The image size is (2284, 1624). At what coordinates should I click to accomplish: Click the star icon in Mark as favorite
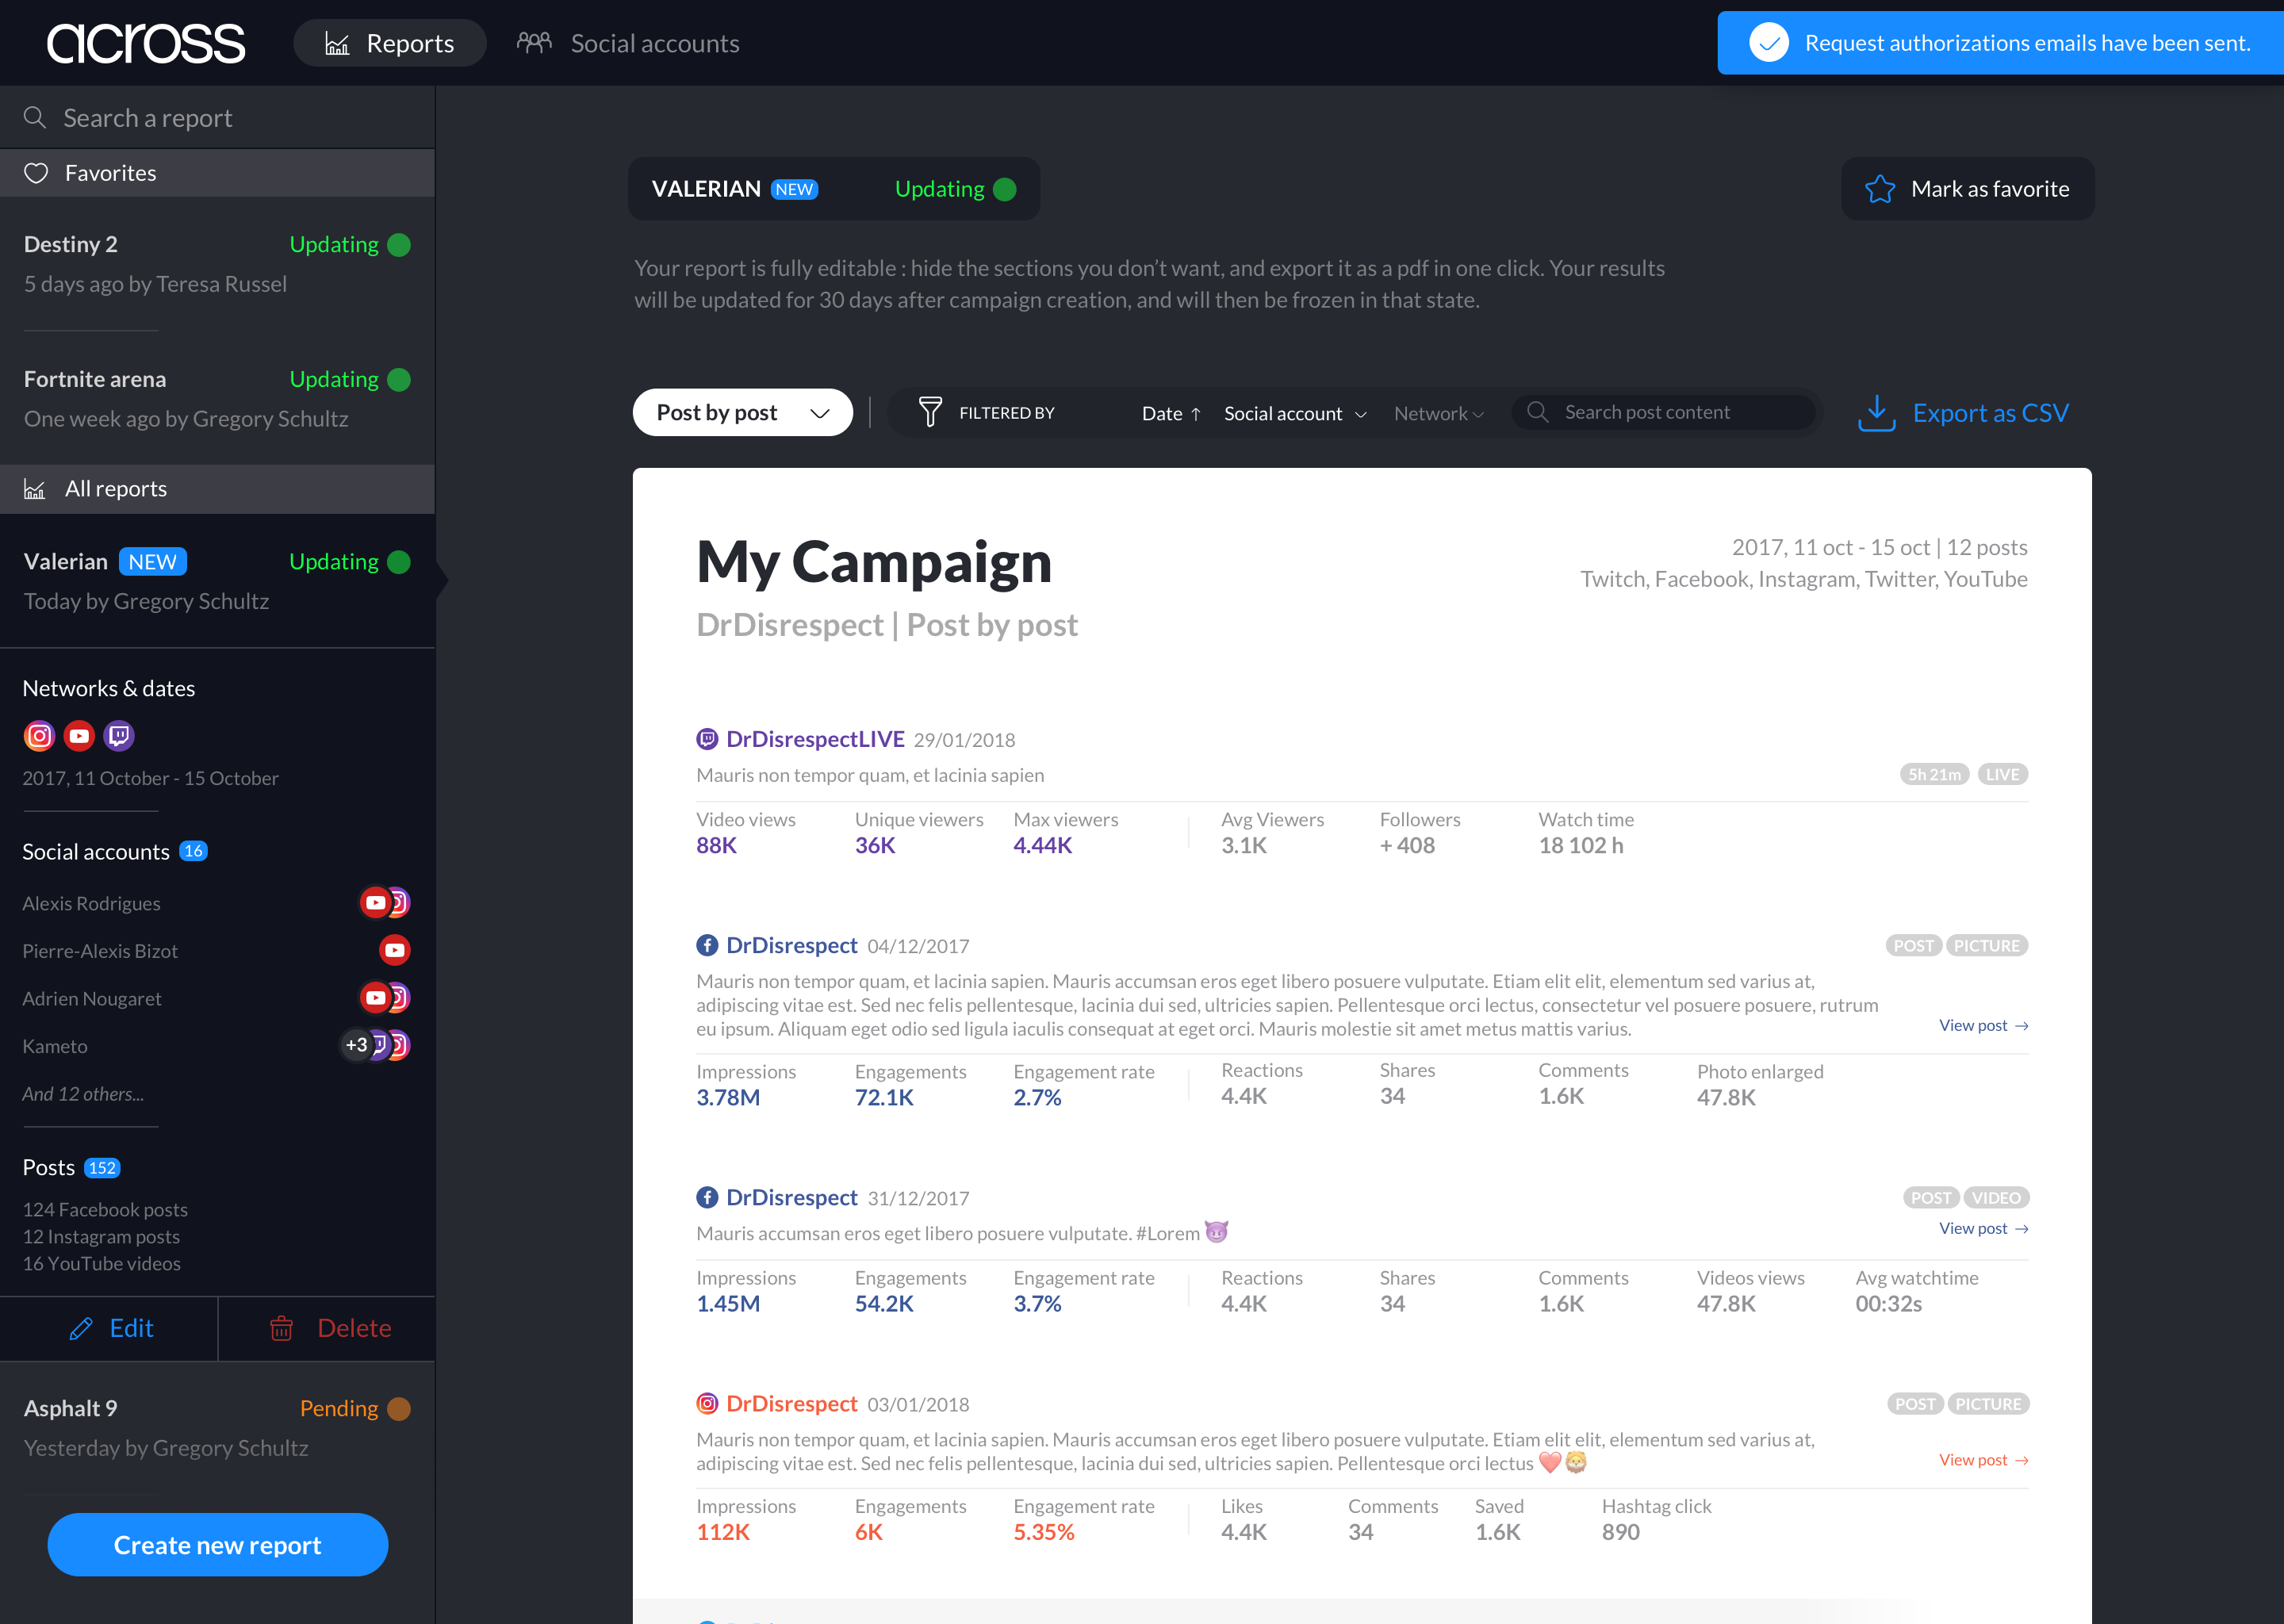1879,189
